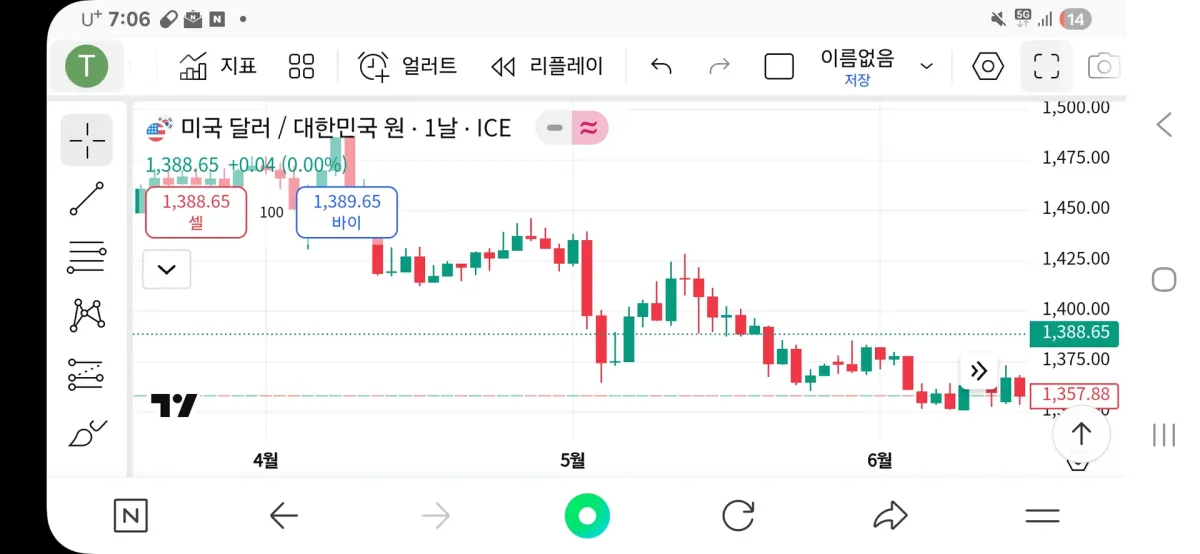Take a chart snapshot with camera
This screenshot has width=1200, height=554.
tap(1103, 67)
